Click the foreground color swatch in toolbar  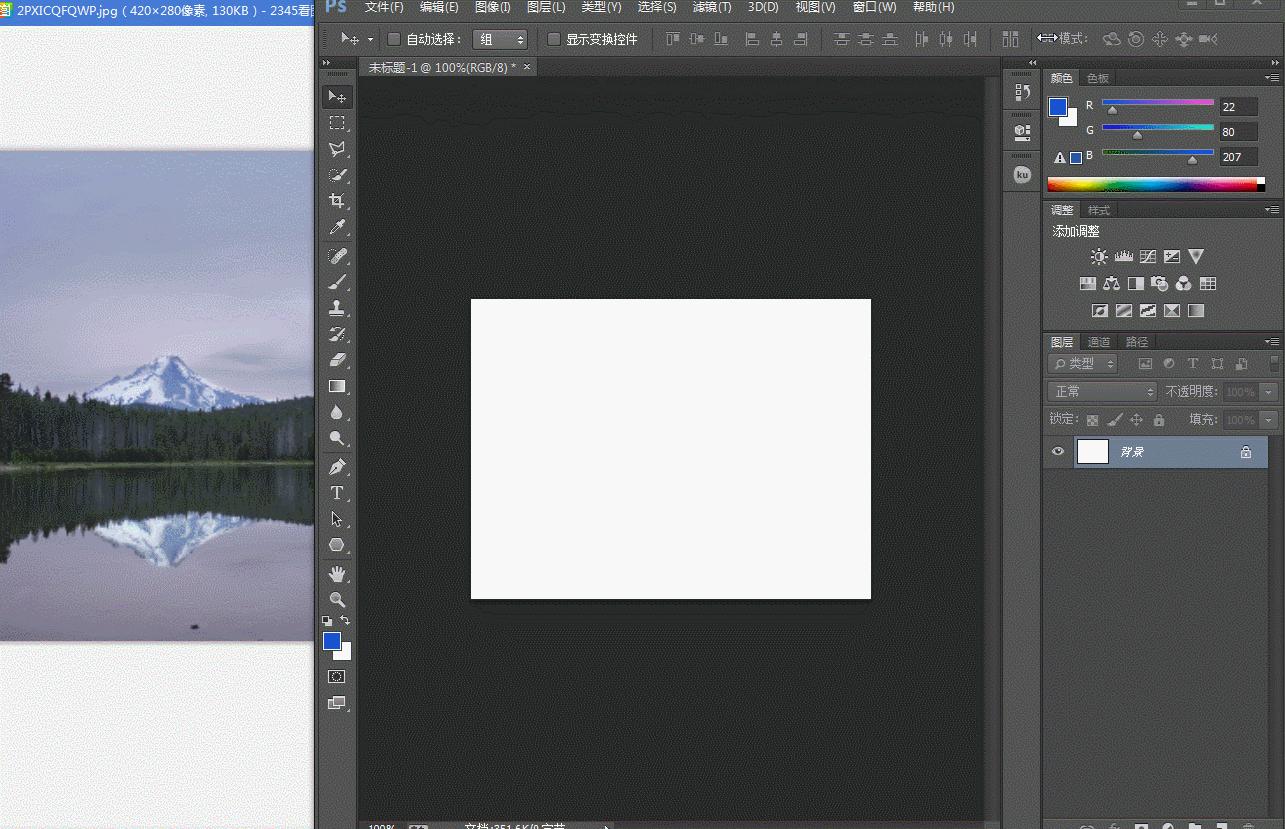(x=331, y=641)
